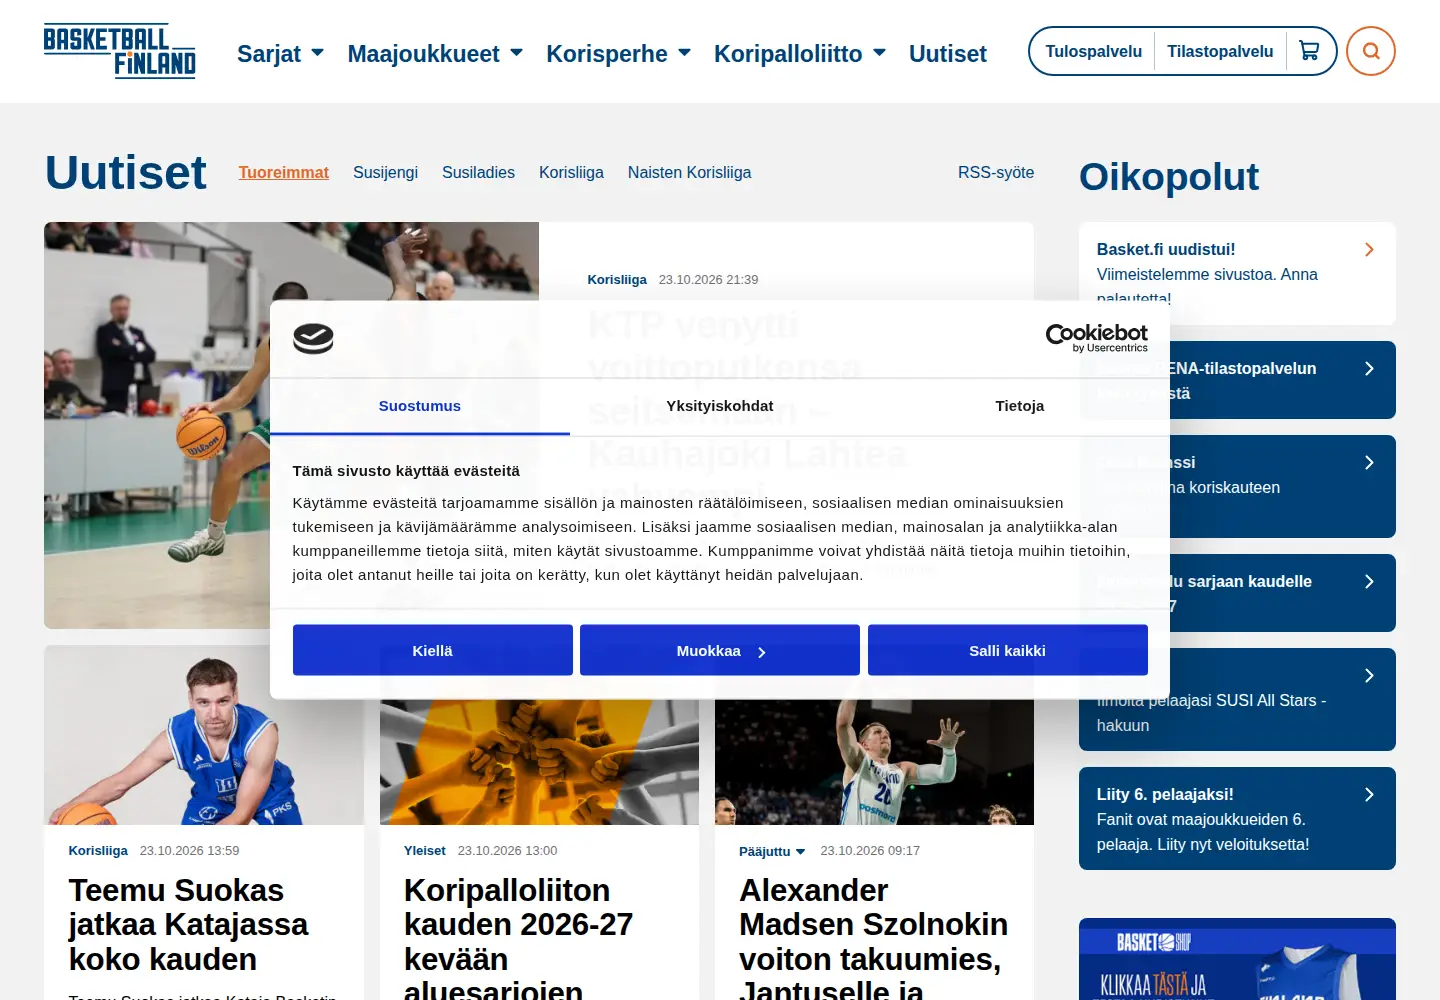The height and width of the screenshot is (1000, 1440).
Task: Click chevron on Basket.fi uudistui! card
Action: pyautogui.click(x=1369, y=250)
